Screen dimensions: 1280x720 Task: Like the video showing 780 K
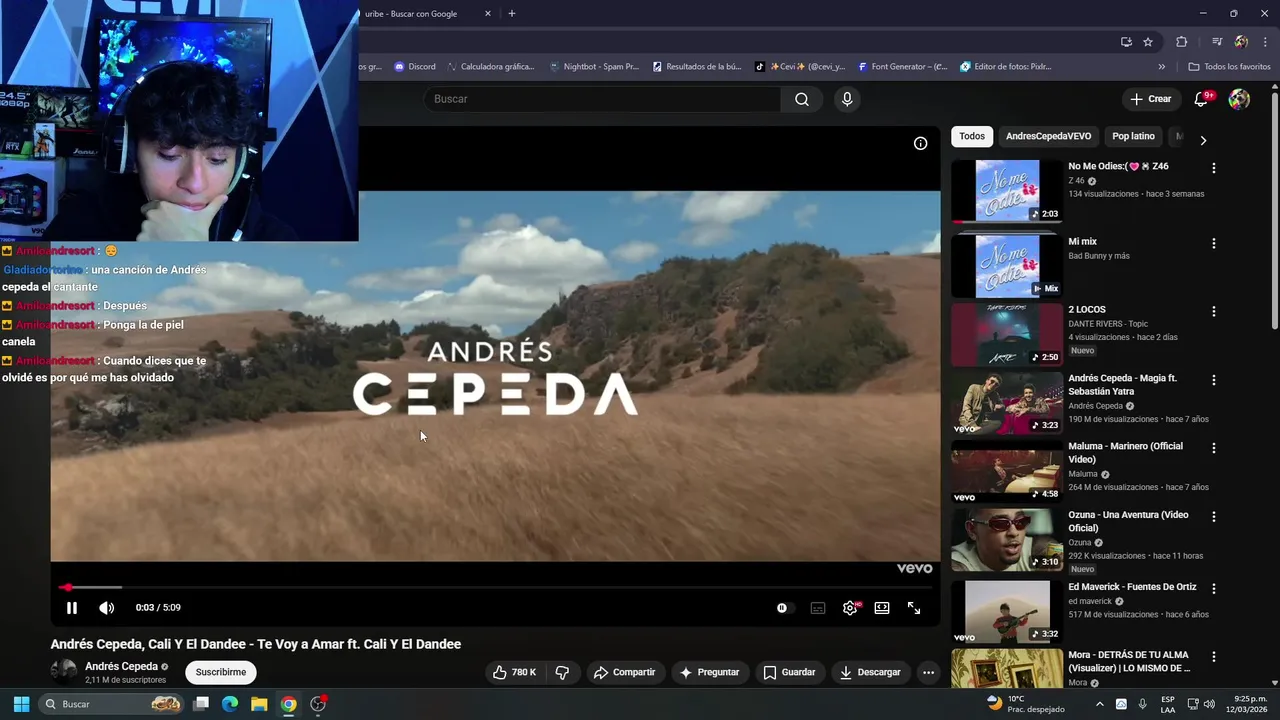coord(514,672)
